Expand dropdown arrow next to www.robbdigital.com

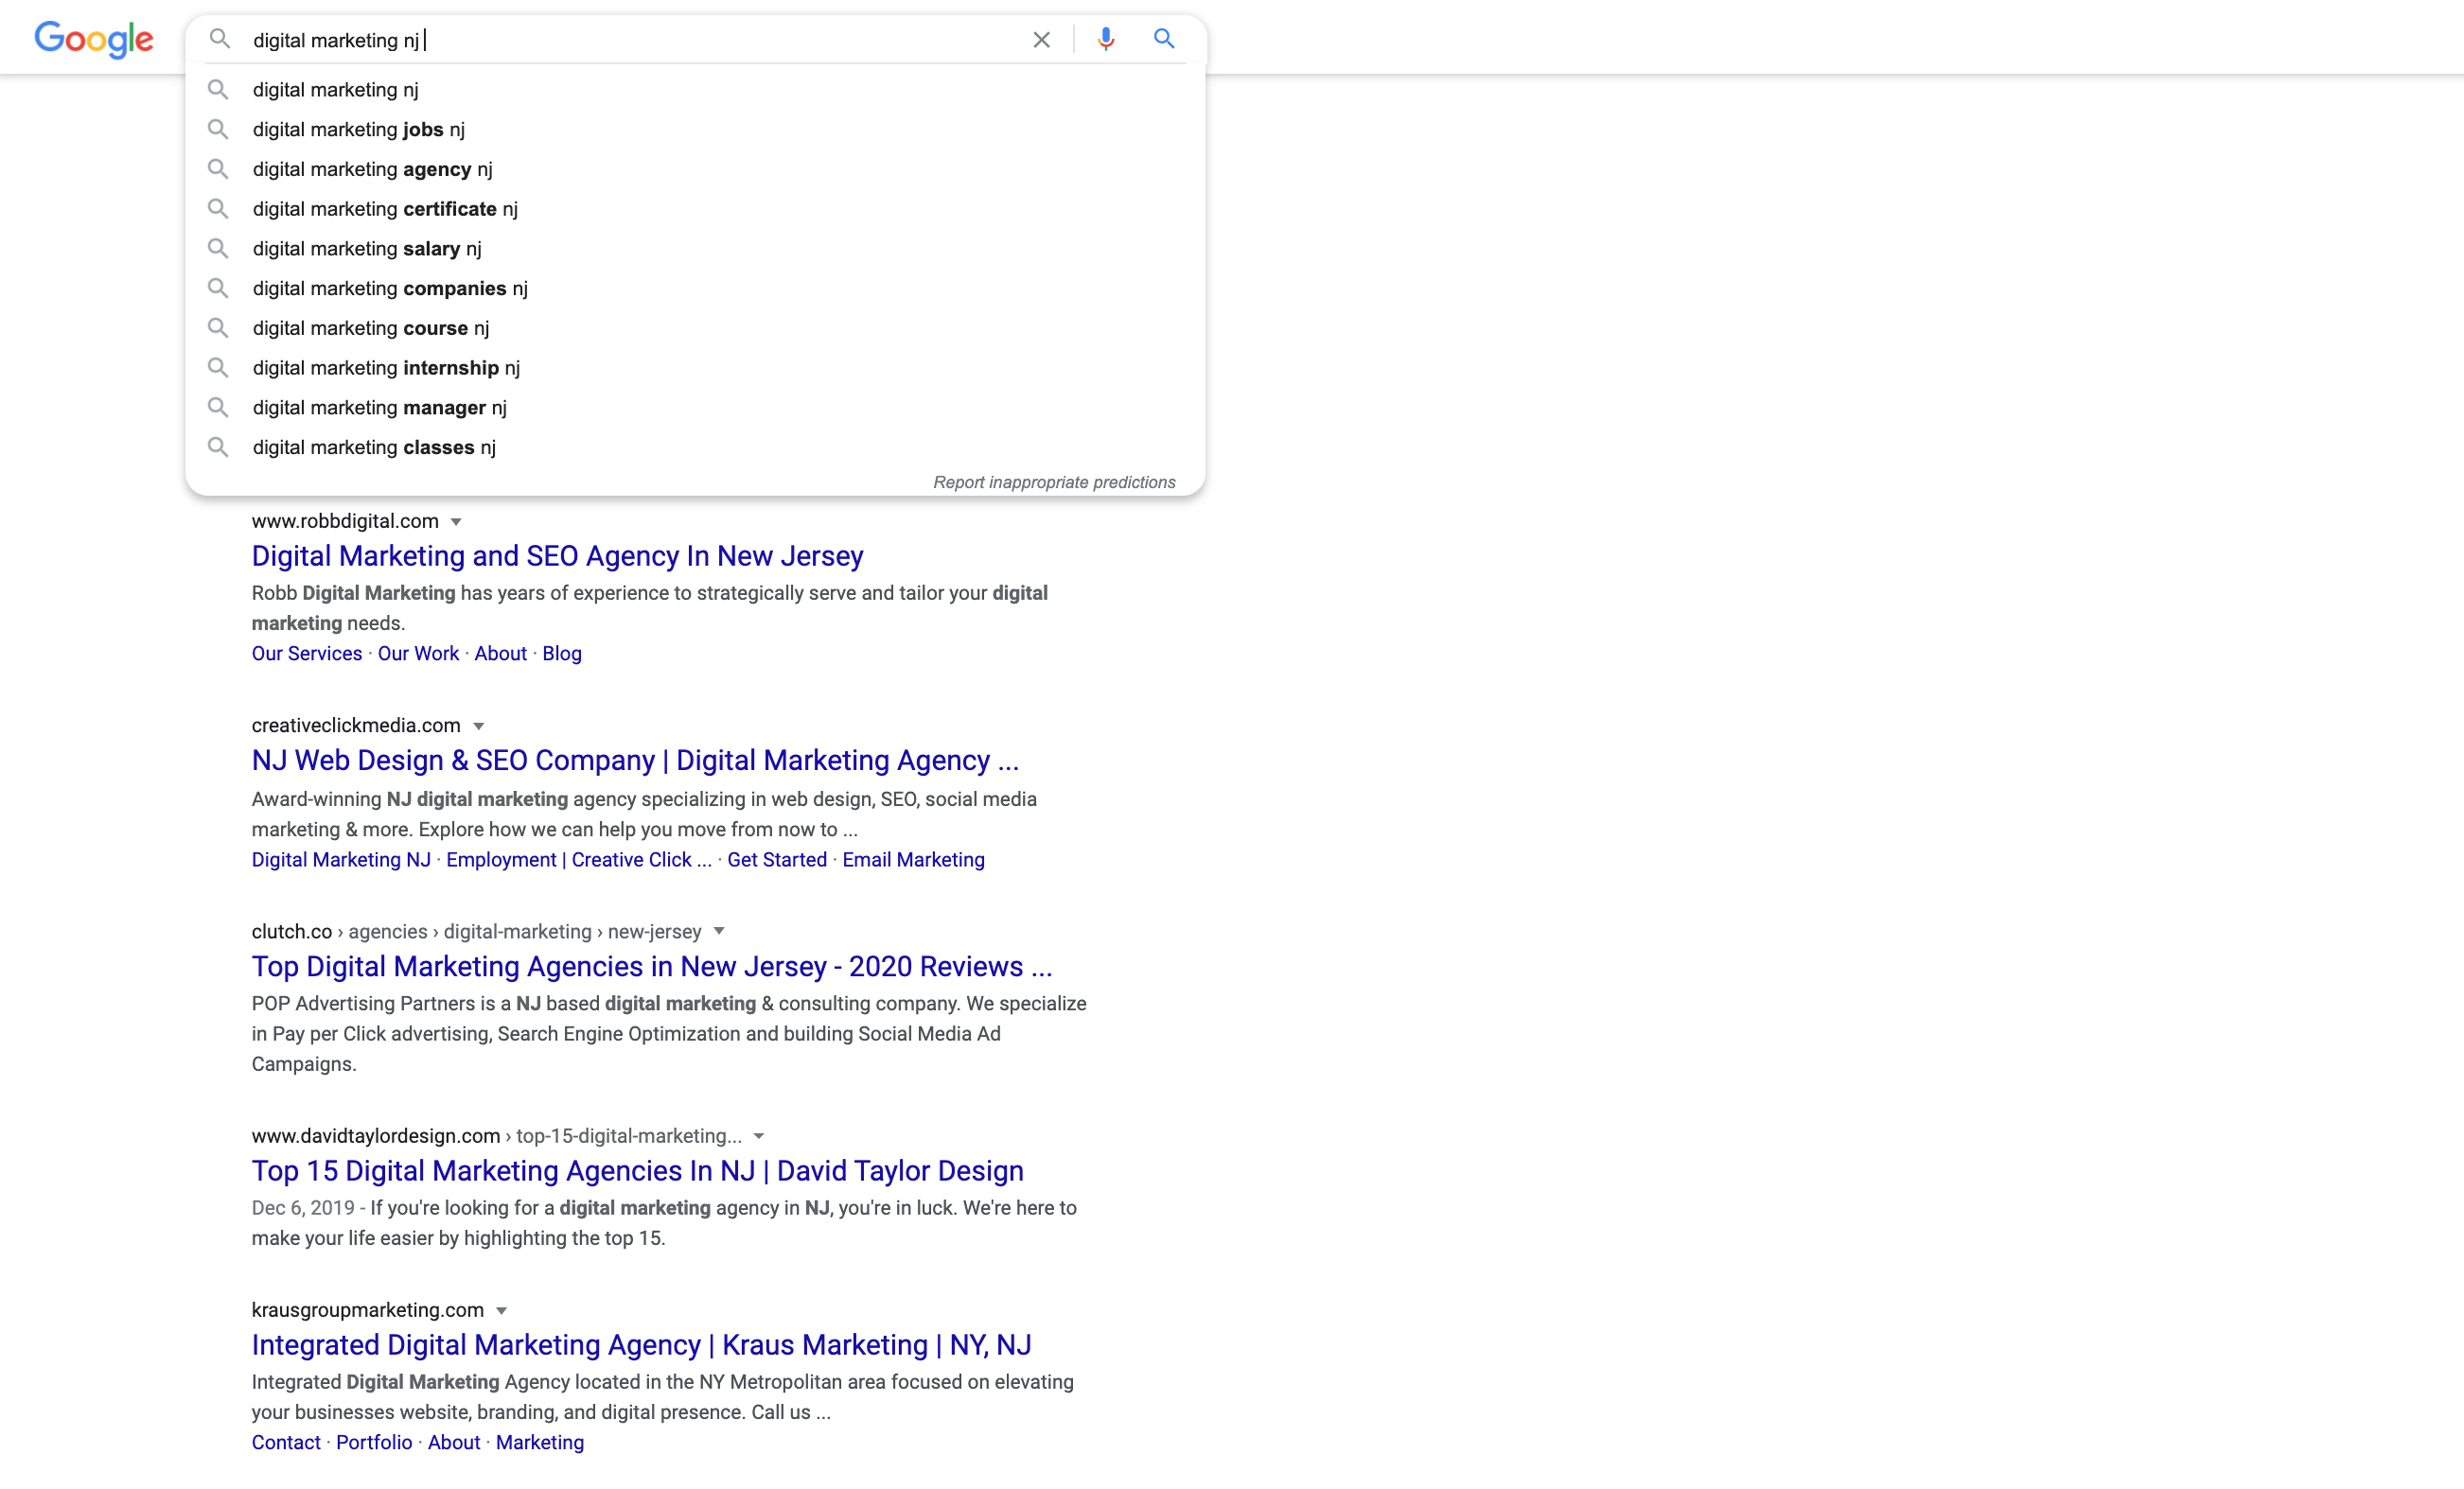[456, 522]
